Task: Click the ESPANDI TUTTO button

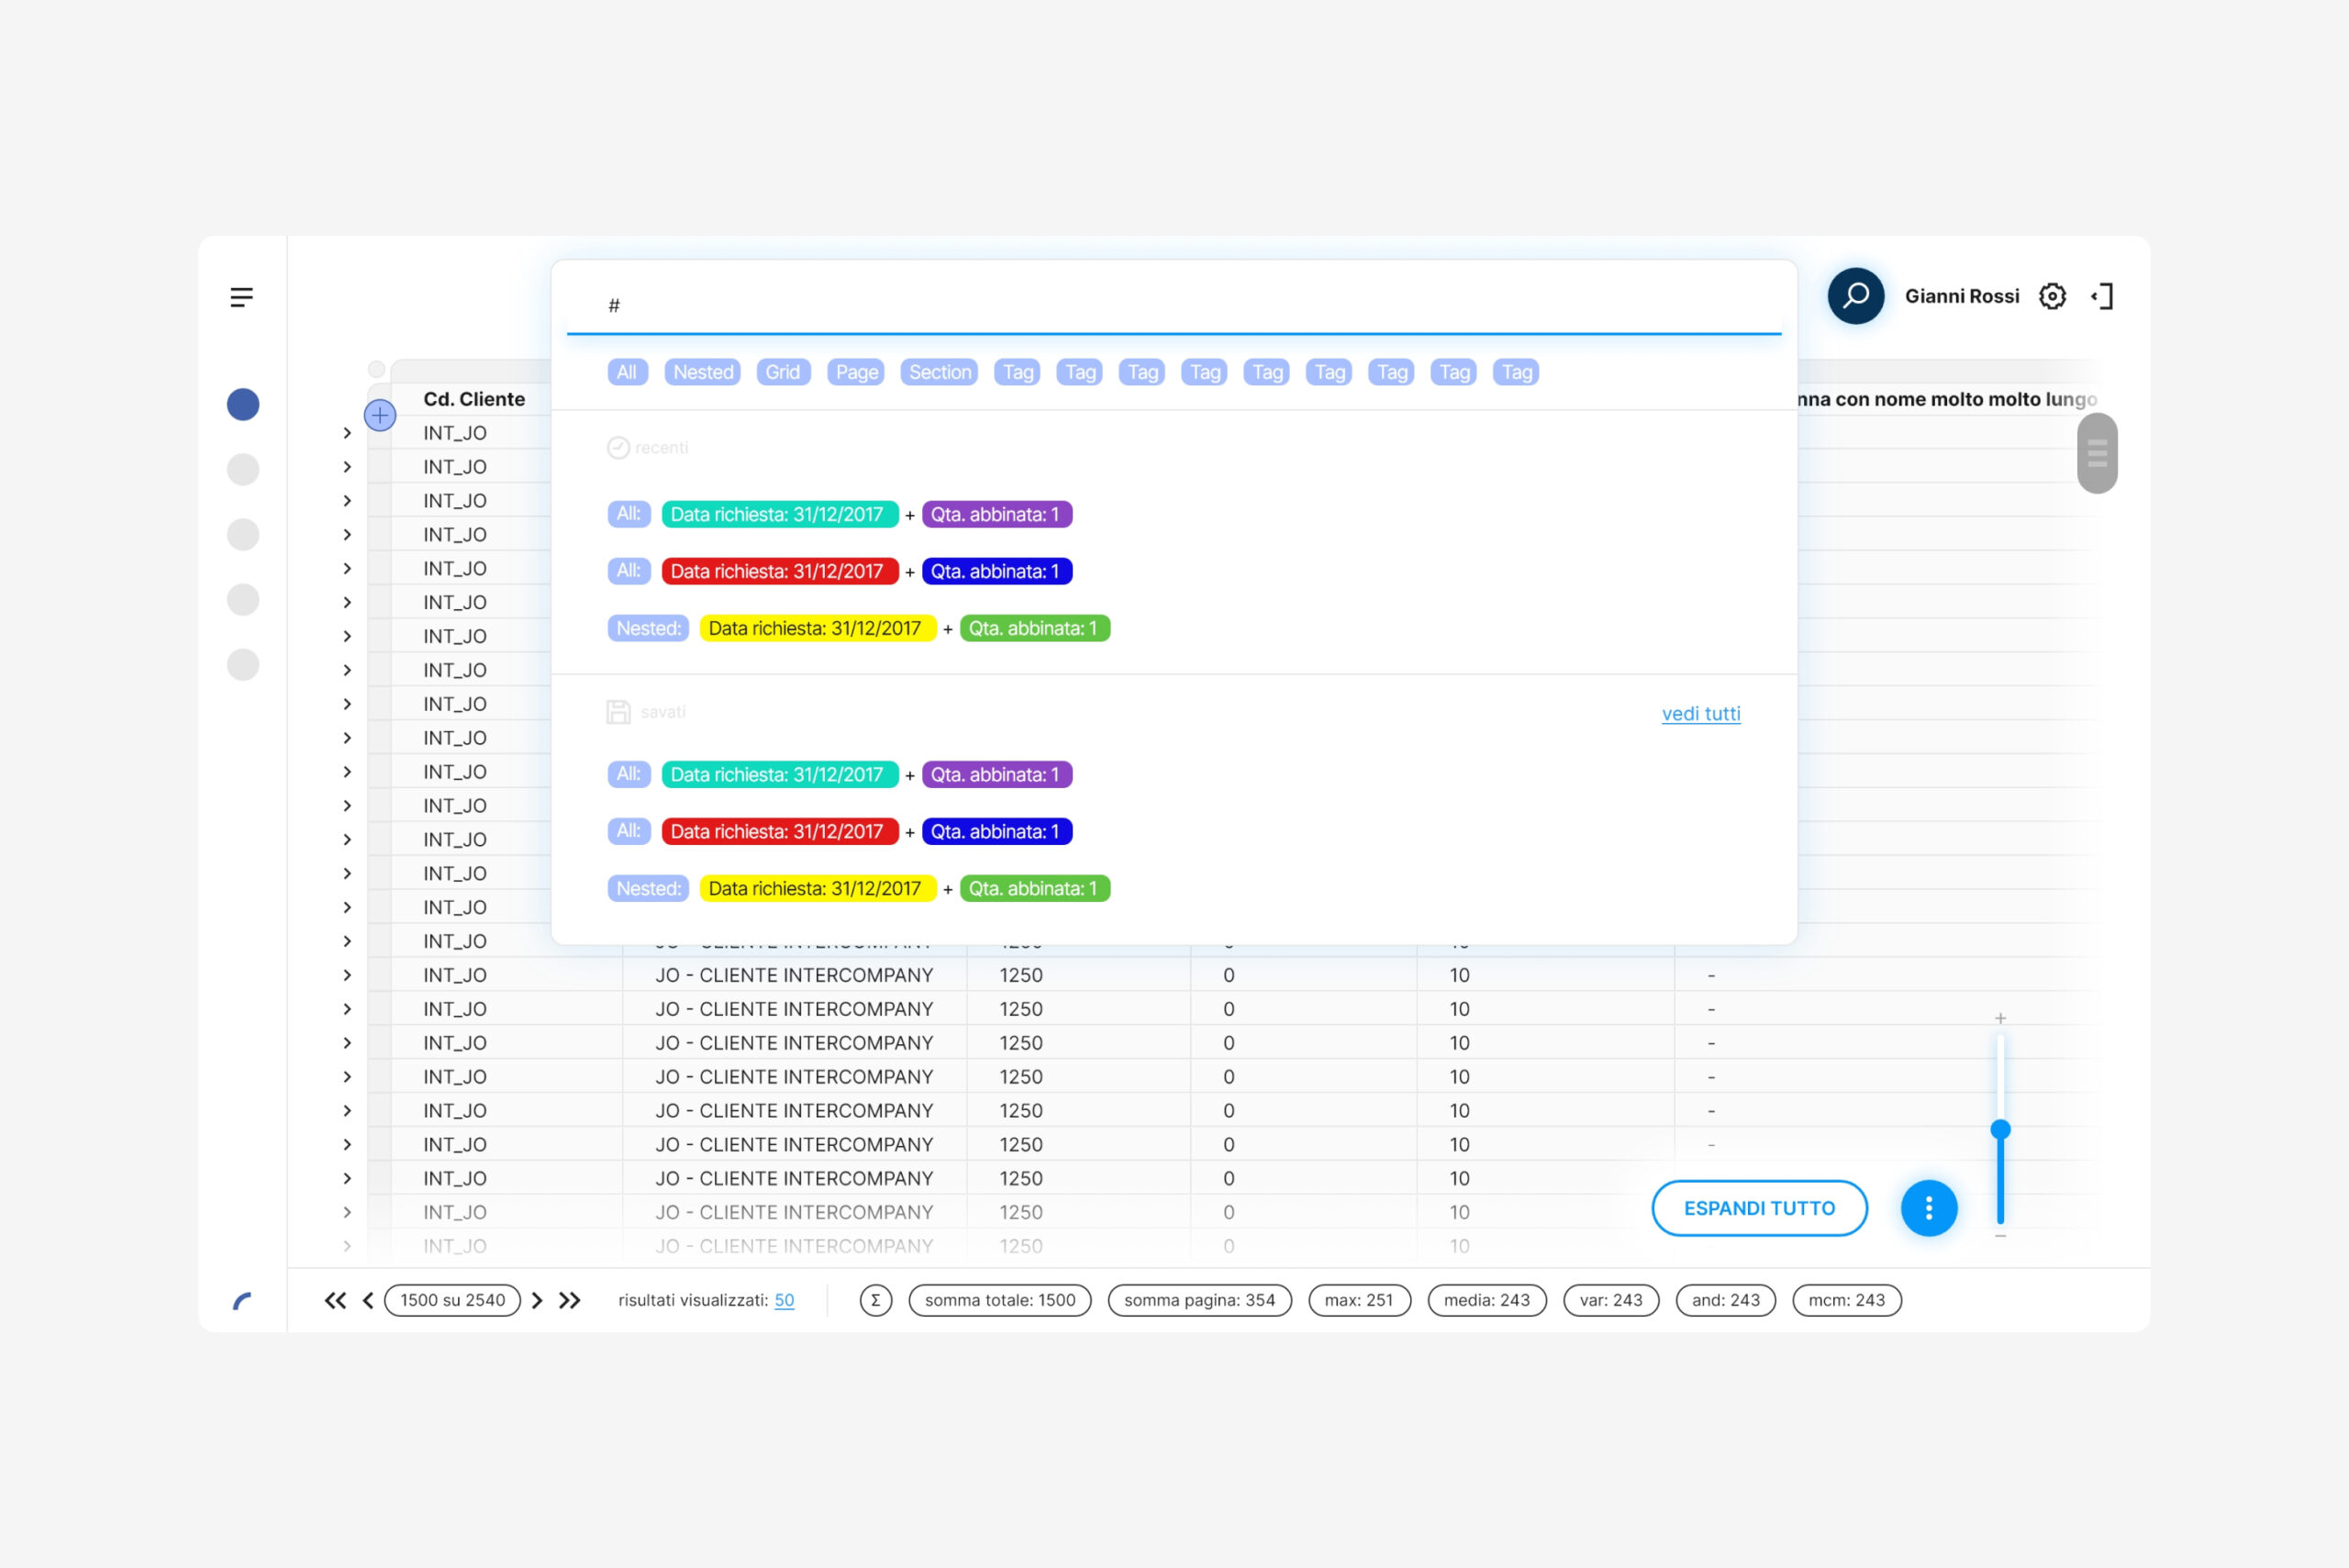Action: (x=1755, y=1206)
